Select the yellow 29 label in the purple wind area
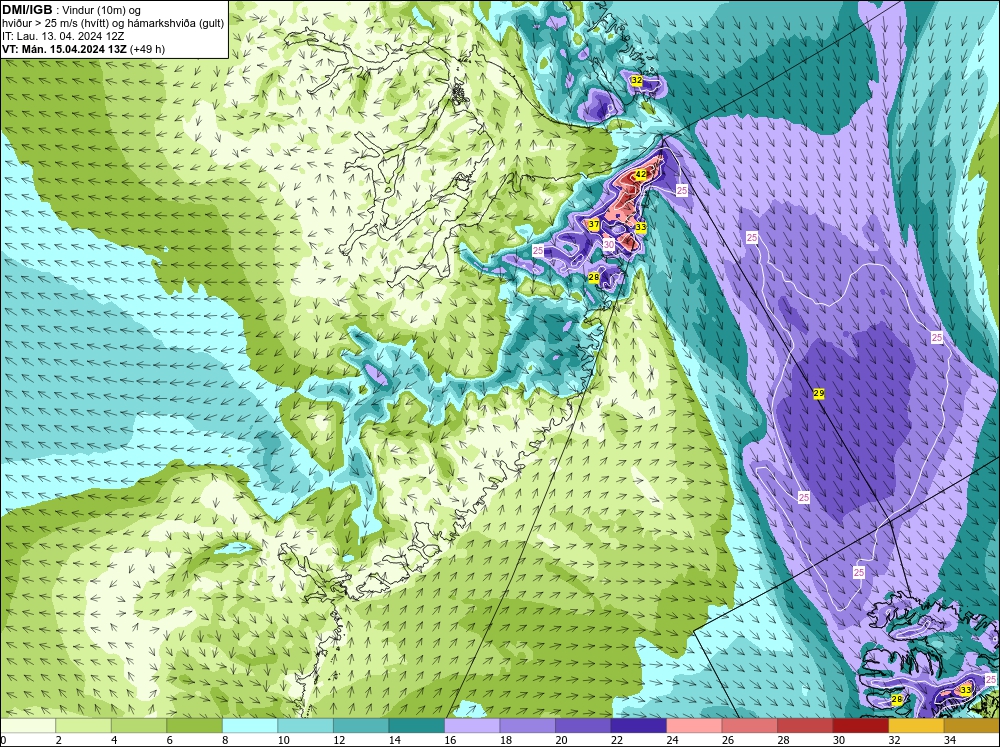Viewport: 1000px width, 747px height. (819, 394)
